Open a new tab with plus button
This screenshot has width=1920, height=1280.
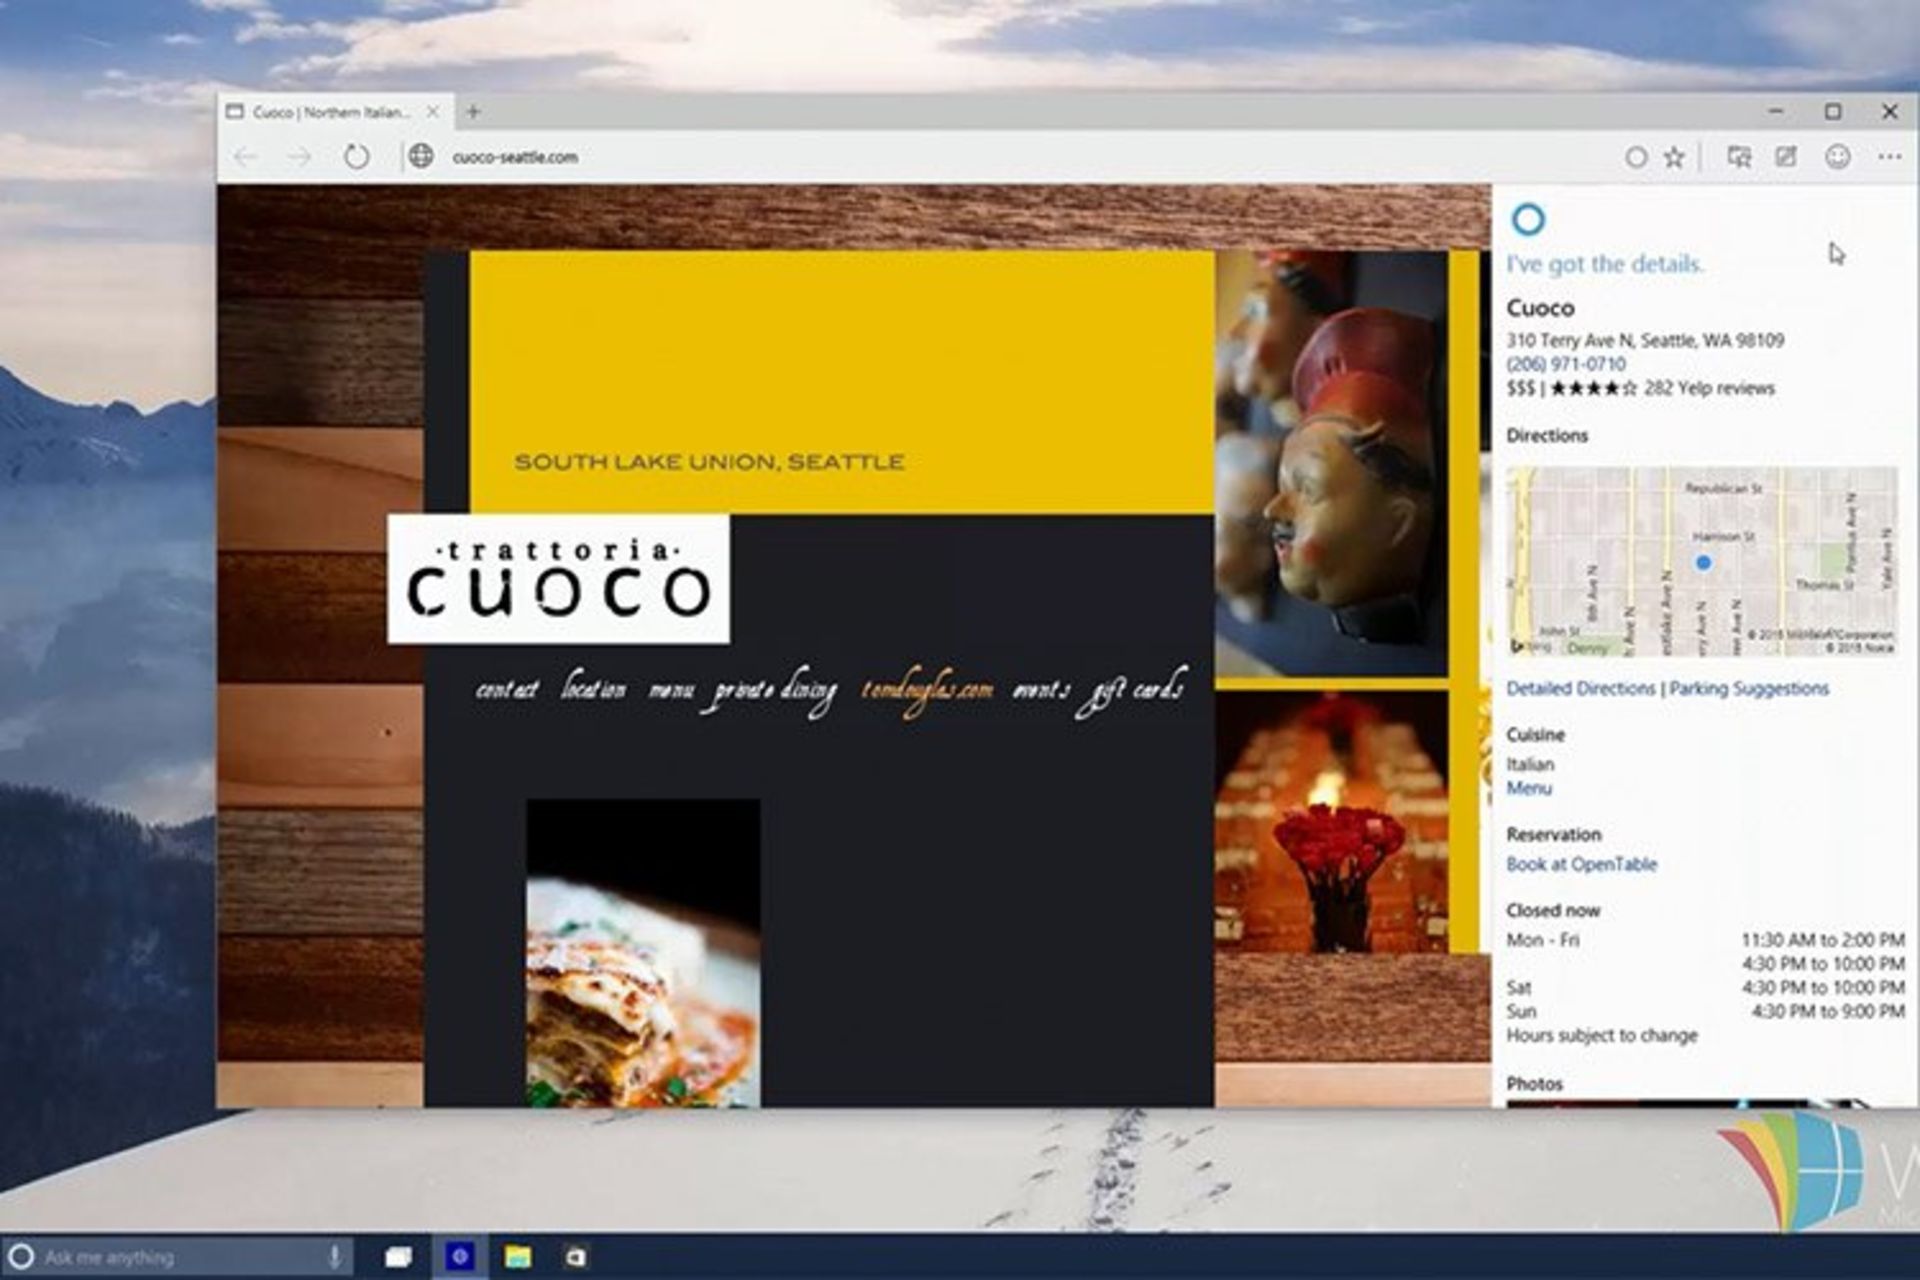tap(473, 112)
